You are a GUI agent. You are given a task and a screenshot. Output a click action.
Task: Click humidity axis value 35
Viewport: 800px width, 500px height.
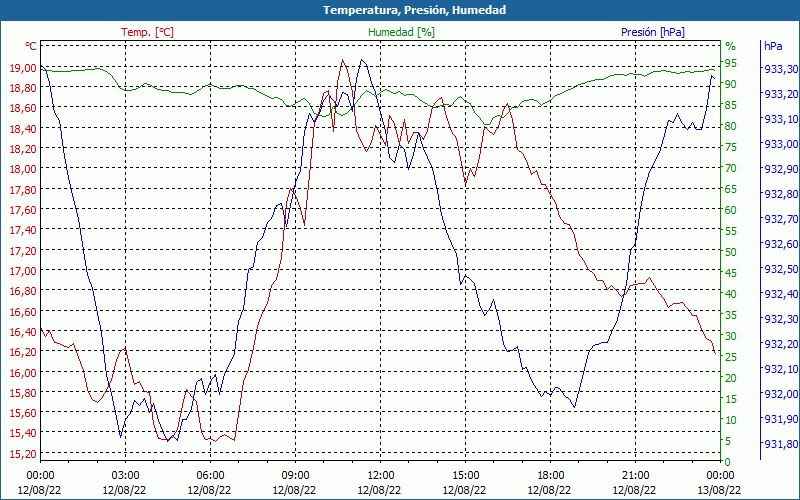(731, 315)
